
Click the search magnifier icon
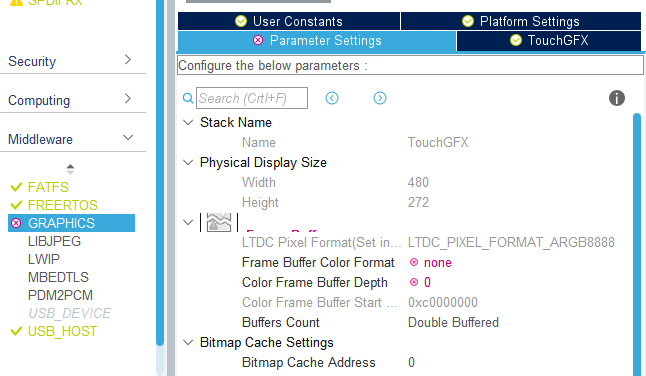(188, 98)
